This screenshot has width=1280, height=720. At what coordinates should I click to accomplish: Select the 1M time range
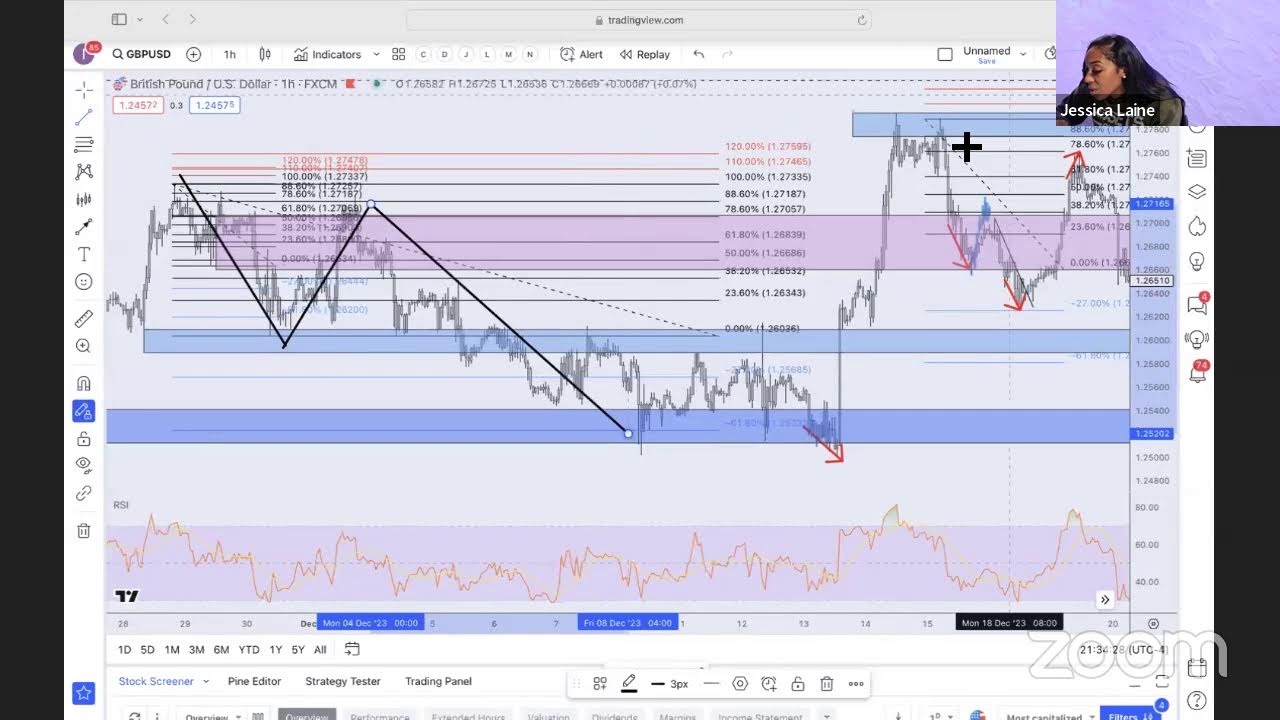tap(172, 650)
